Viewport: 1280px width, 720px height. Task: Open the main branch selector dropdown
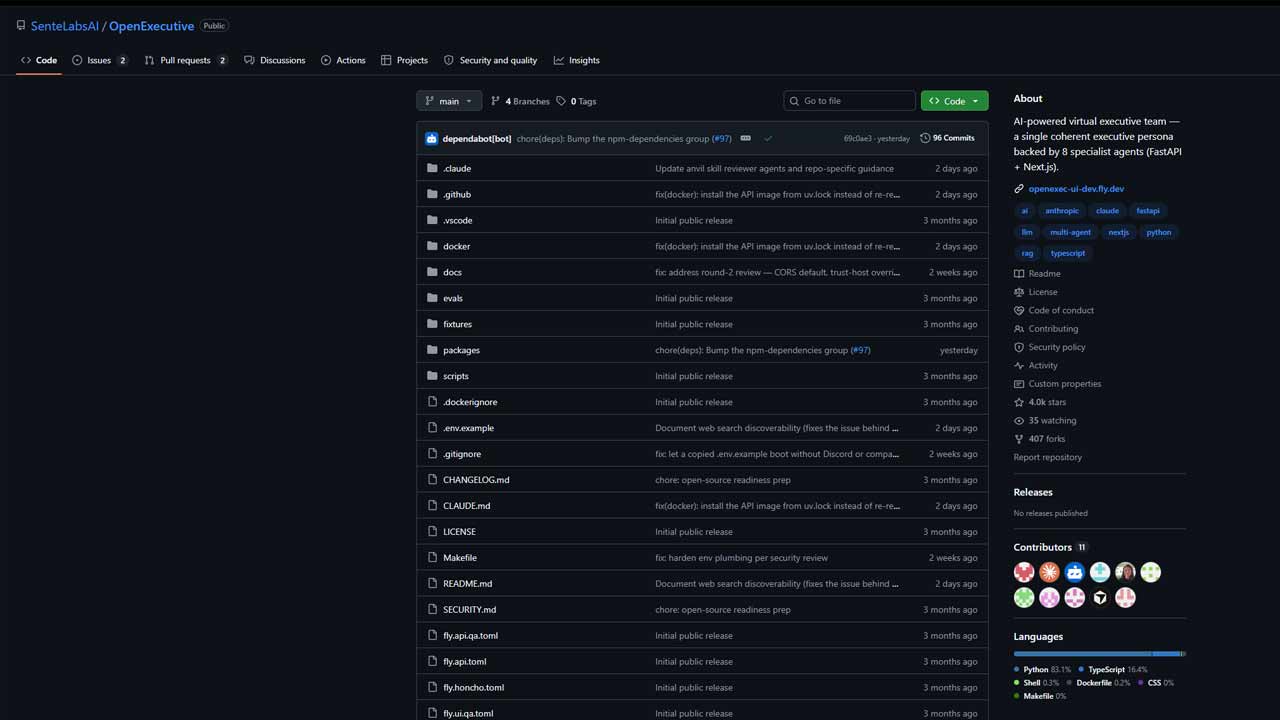[449, 101]
